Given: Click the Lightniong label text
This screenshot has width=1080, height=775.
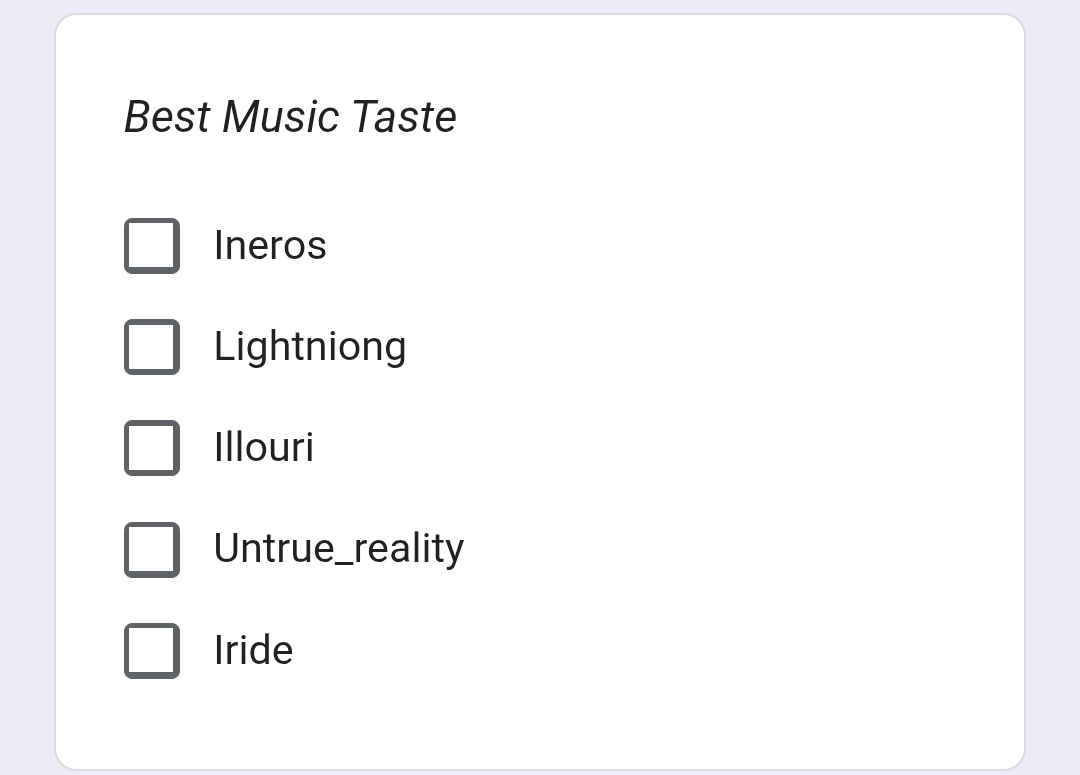Looking at the screenshot, I should (x=310, y=347).
